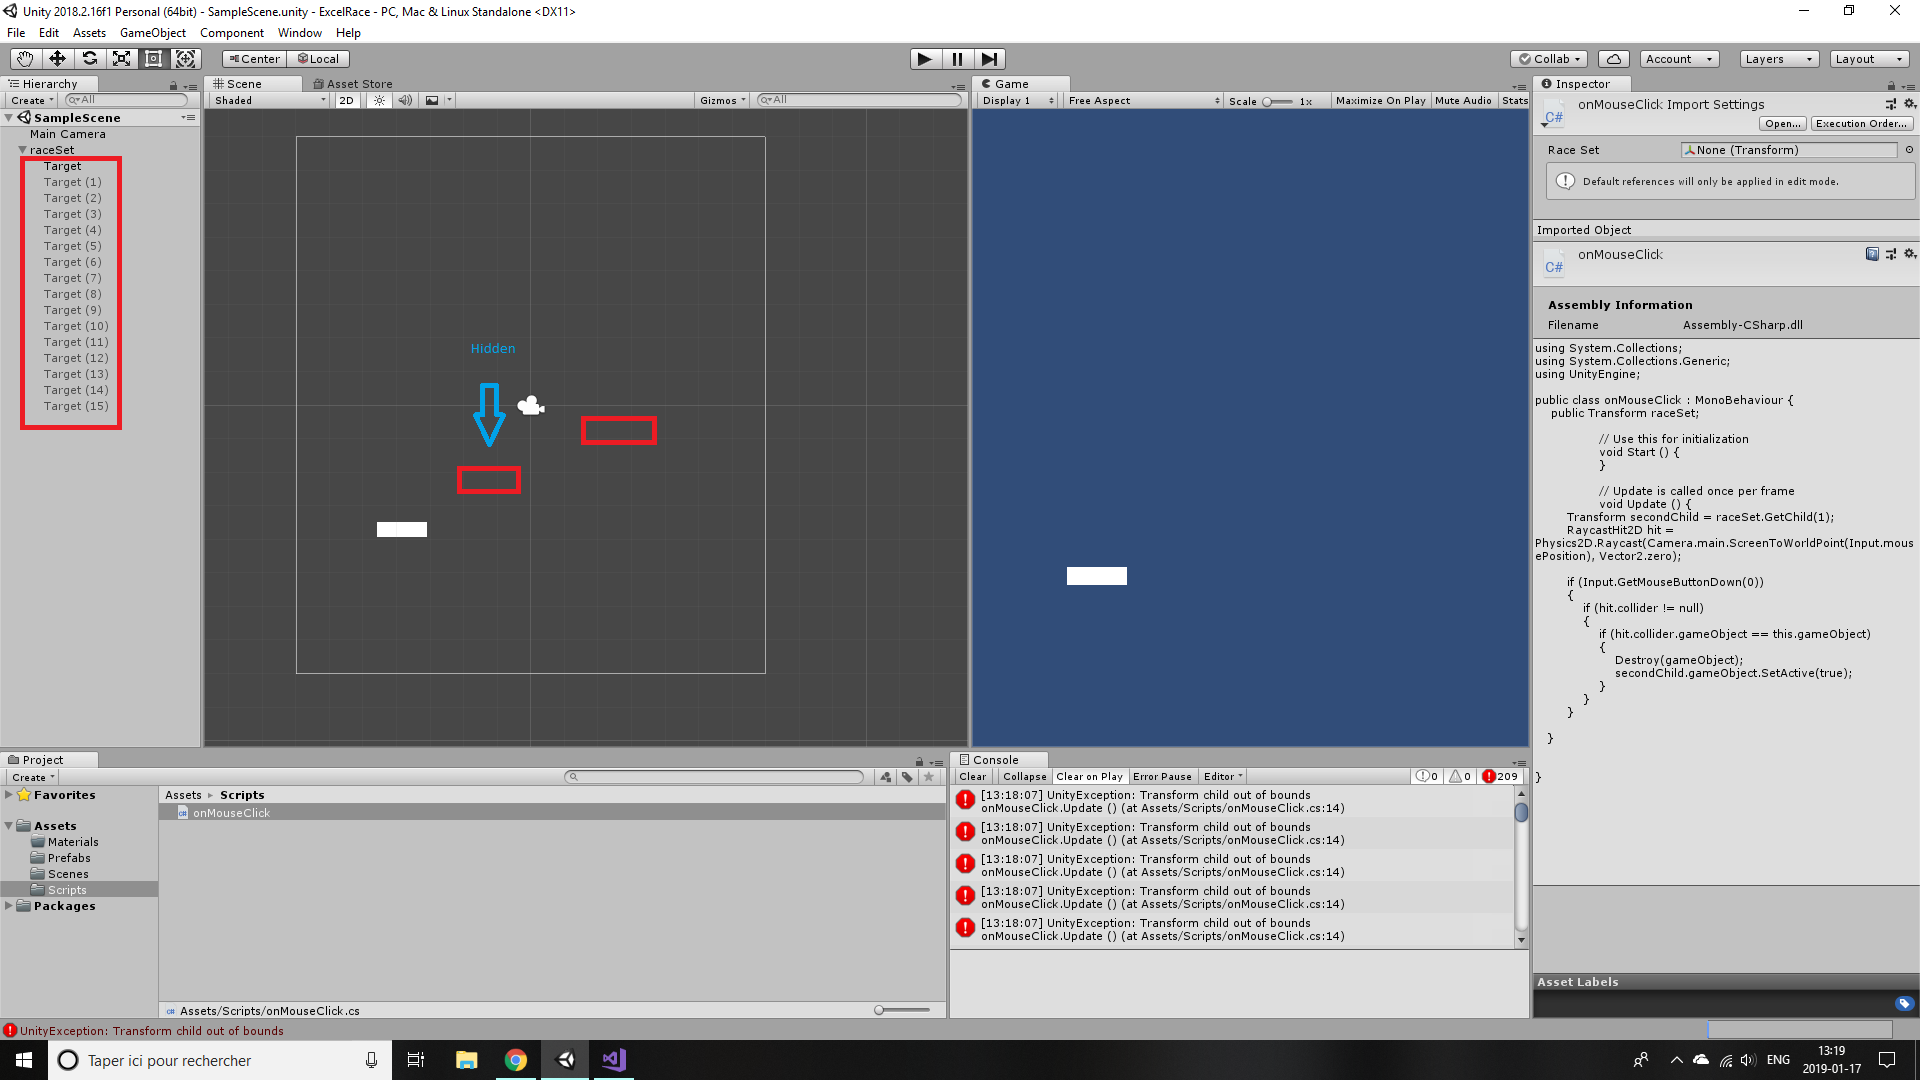Viewport: 1920px width, 1080px height.
Task: Click the Asset Labels tag icon
Action: pos(1904,1003)
